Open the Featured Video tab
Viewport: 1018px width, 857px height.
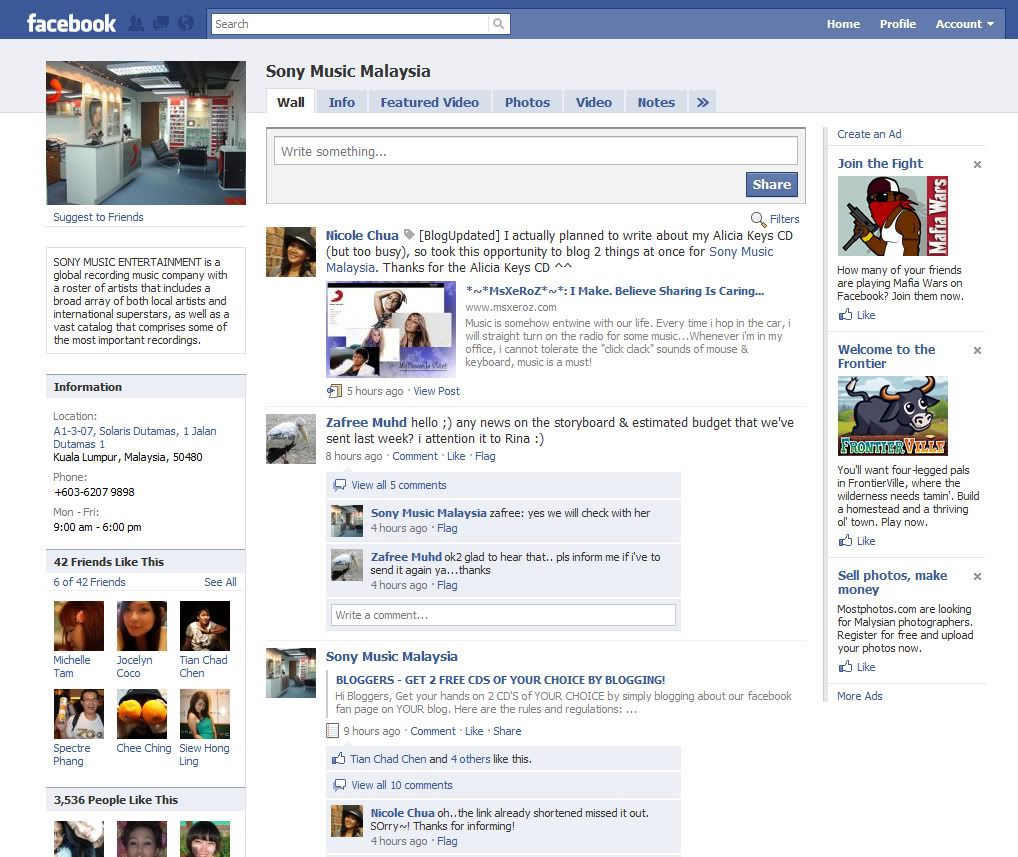pos(429,102)
